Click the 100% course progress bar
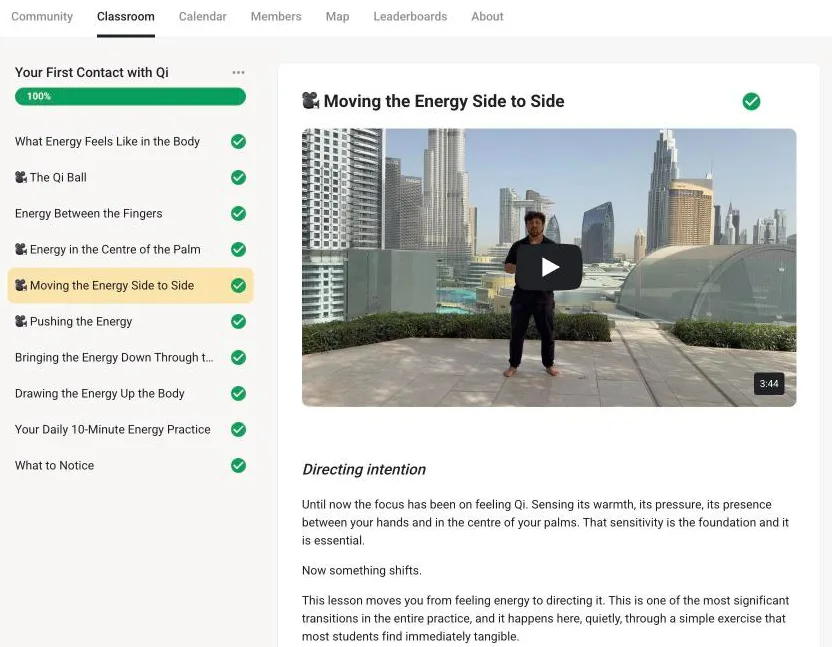This screenshot has height=647, width=832. (x=131, y=96)
